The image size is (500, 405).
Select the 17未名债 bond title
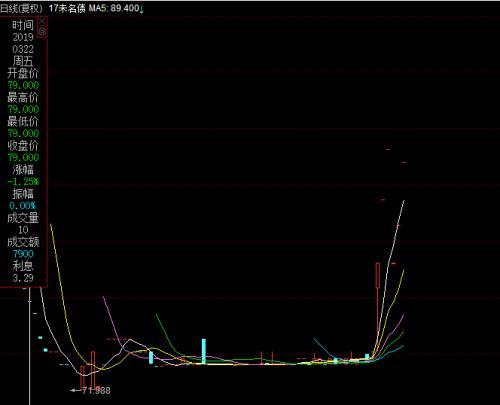tap(67, 8)
